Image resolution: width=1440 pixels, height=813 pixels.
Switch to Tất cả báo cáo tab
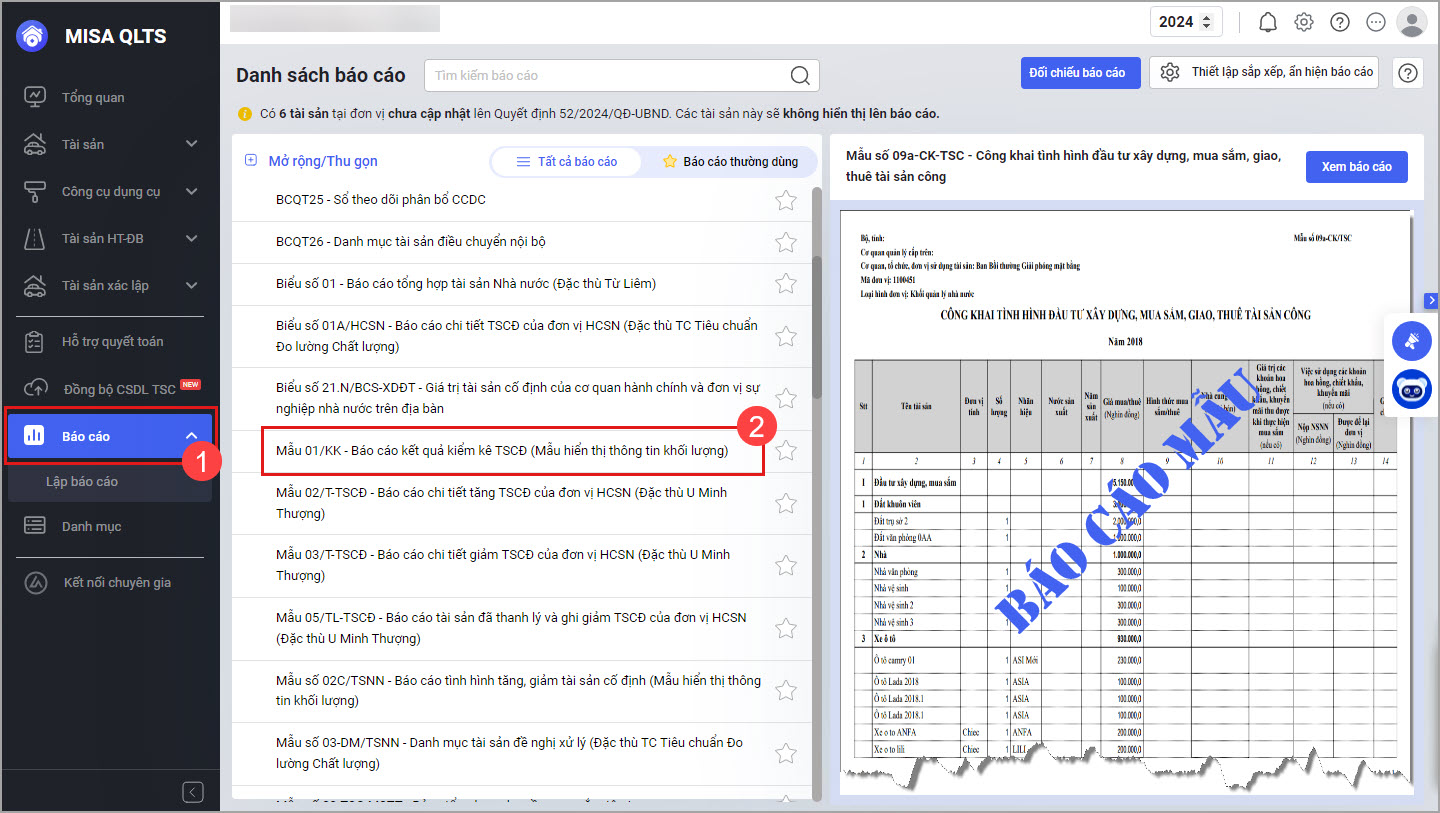tap(567, 161)
